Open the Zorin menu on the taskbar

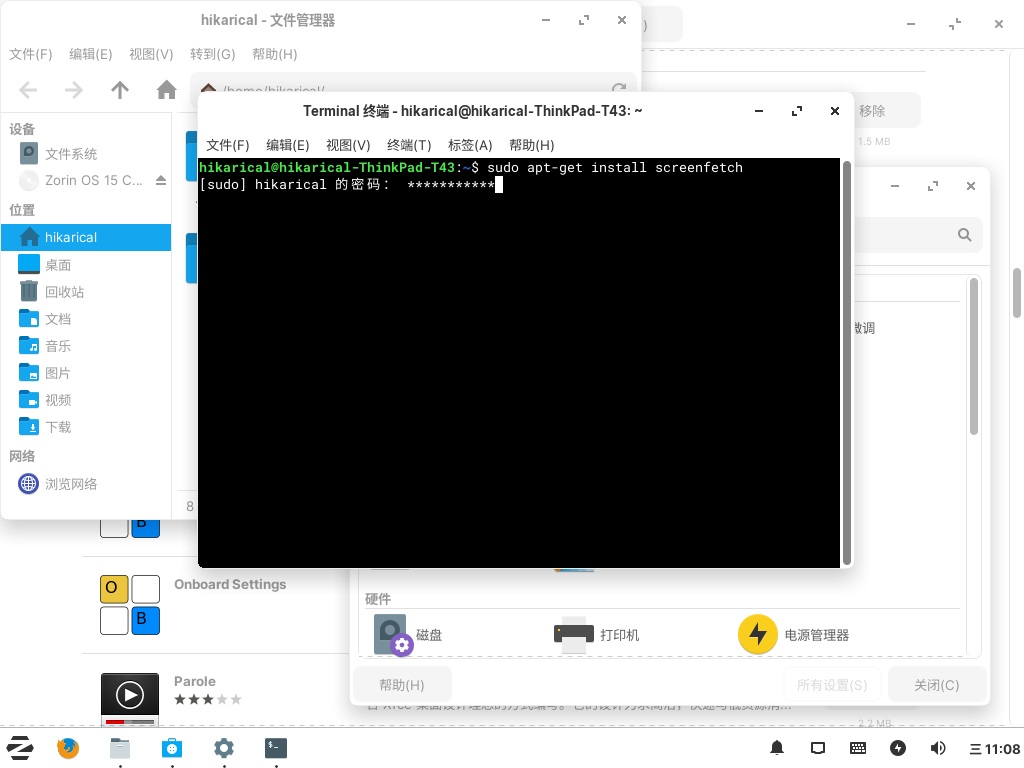pyautogui.click(x=20, y=748)
